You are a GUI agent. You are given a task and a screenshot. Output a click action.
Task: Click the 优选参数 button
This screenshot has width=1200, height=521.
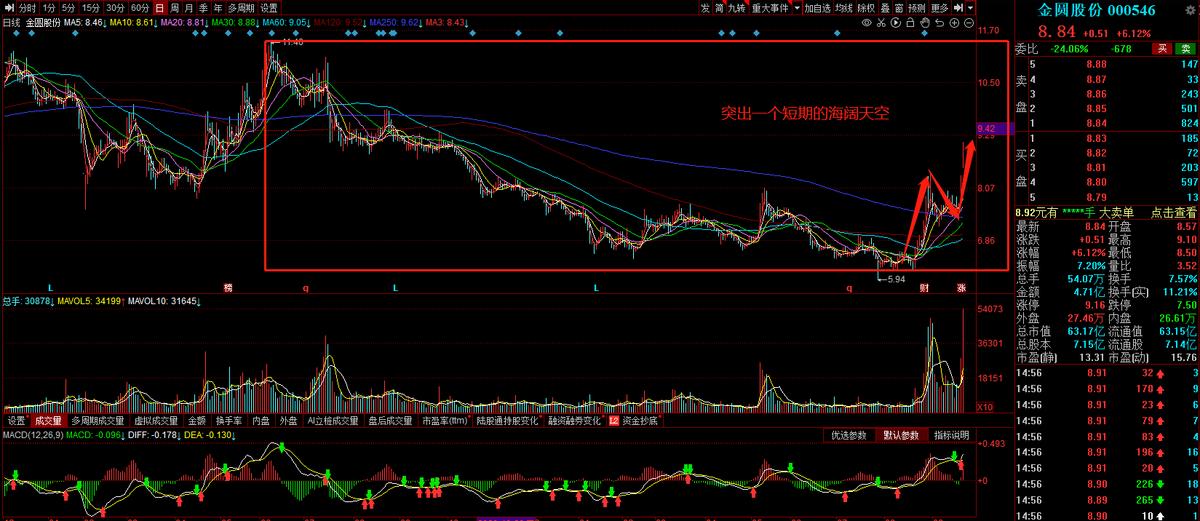(849, 435)
